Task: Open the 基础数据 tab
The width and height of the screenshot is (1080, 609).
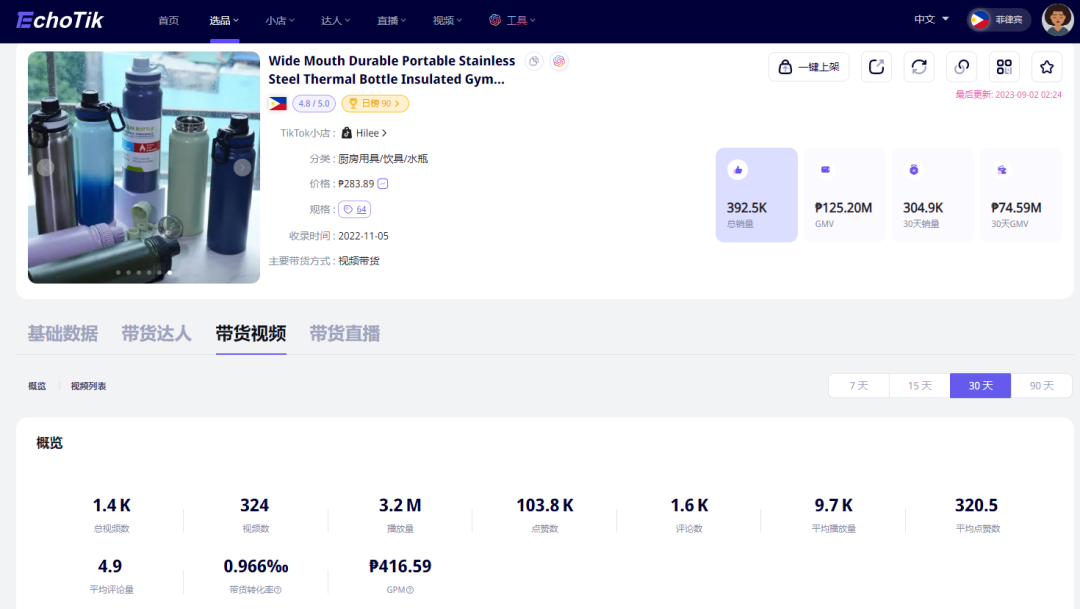Action: point(63,334)
